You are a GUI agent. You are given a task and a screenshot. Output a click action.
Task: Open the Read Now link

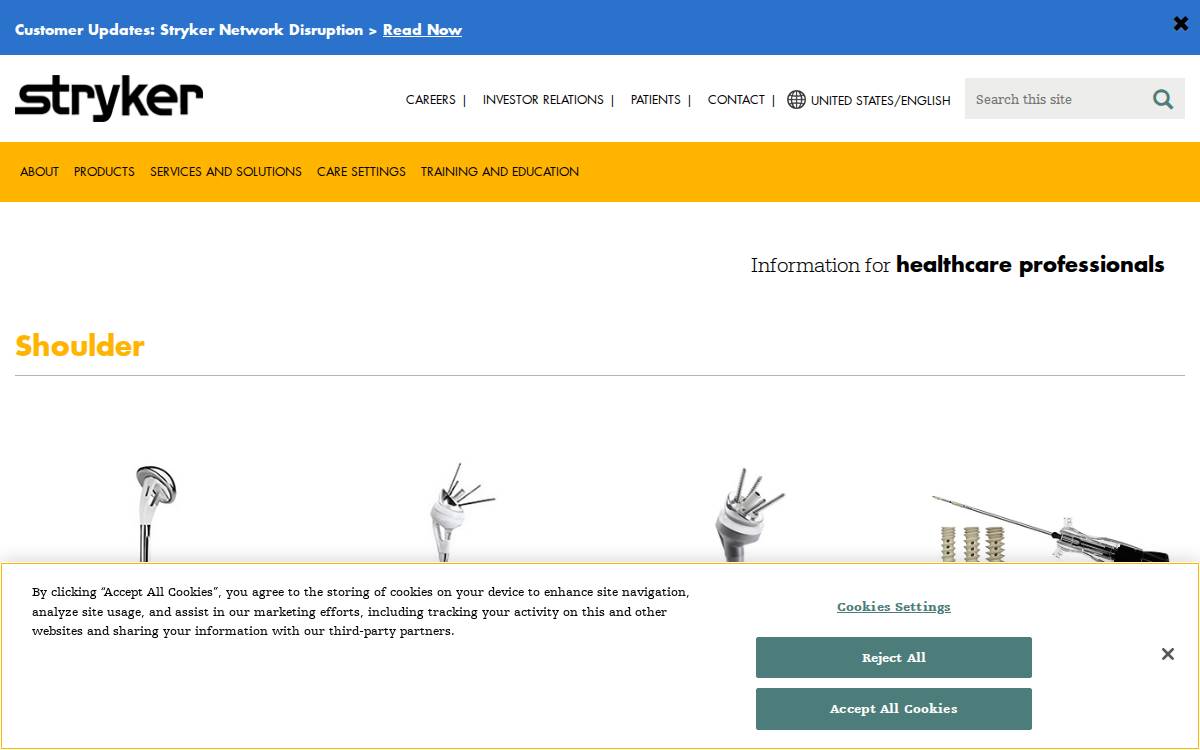pyautogui.click(x=422, y=30)
